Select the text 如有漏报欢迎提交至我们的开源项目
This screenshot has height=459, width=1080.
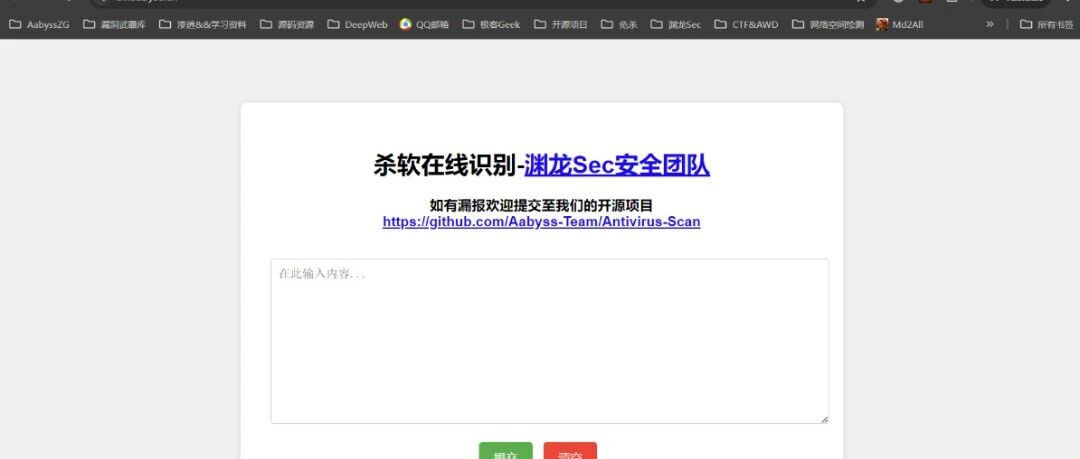pos(541,205)
